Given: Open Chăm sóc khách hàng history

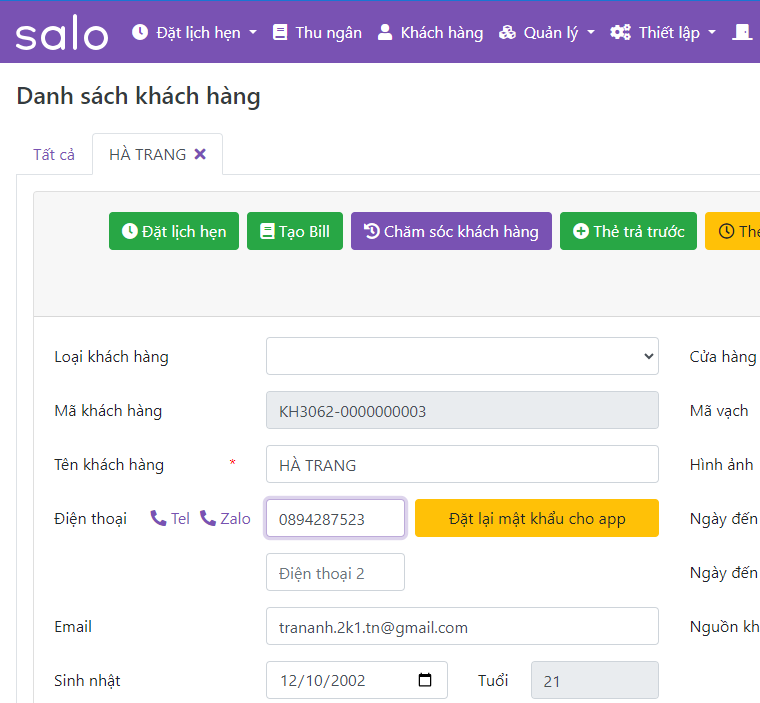Looking at the screenshot, I should click(451, 231).
